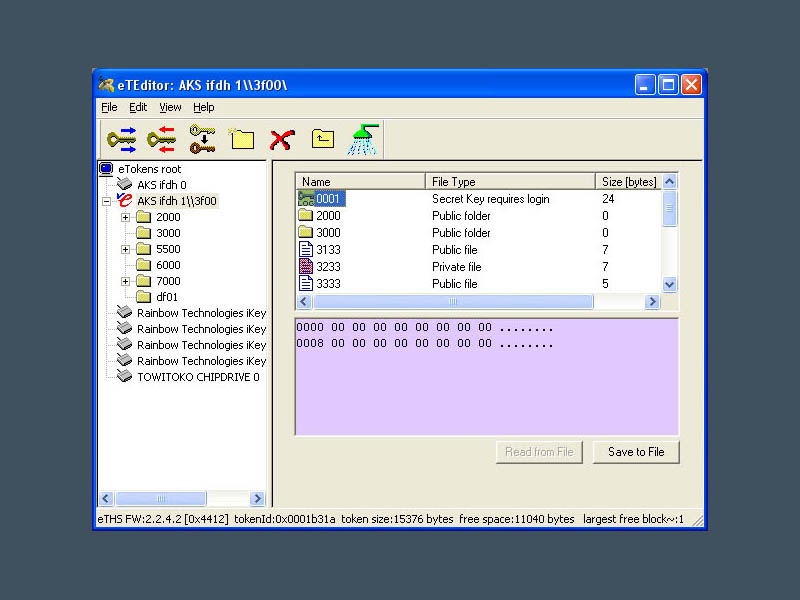
Task: Expand the 2000 folder tree node
Action: tap(126, 217)
